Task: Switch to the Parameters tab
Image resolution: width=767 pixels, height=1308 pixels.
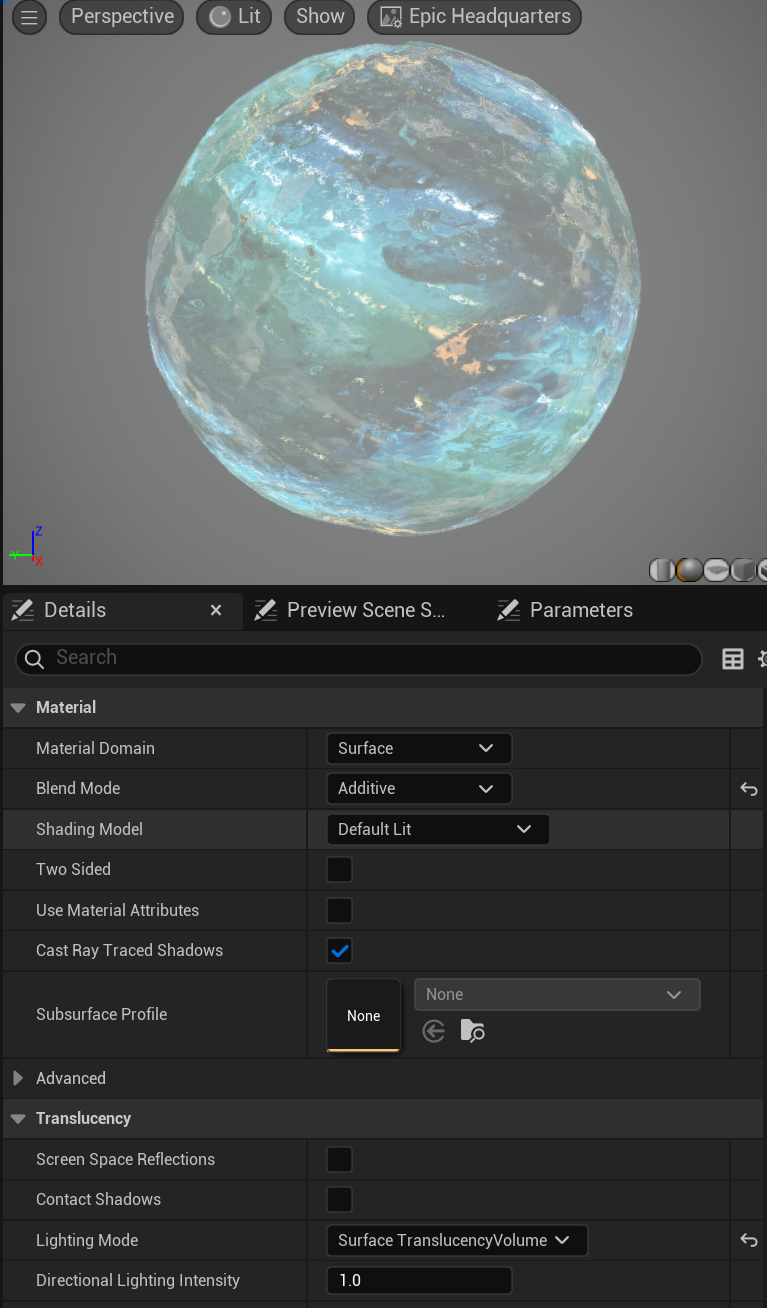Action: tap(580, 610)
